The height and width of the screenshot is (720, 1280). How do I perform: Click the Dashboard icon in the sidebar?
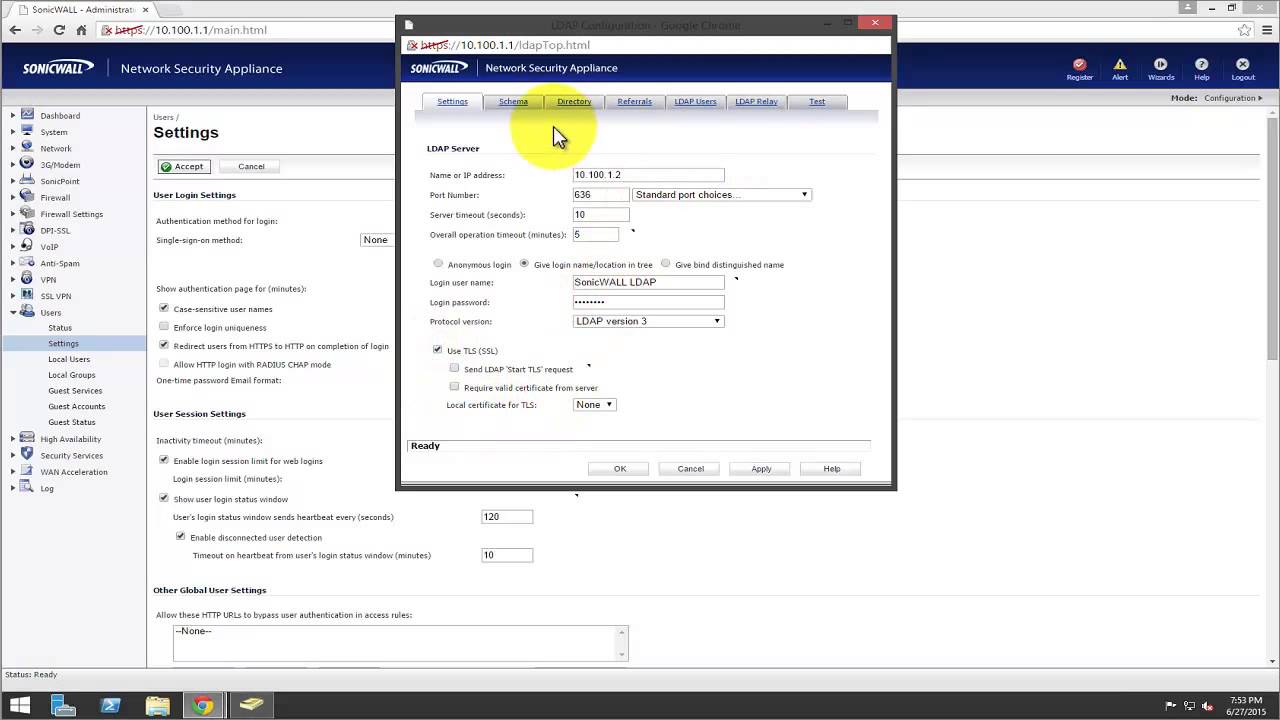(x=27, y=115)
